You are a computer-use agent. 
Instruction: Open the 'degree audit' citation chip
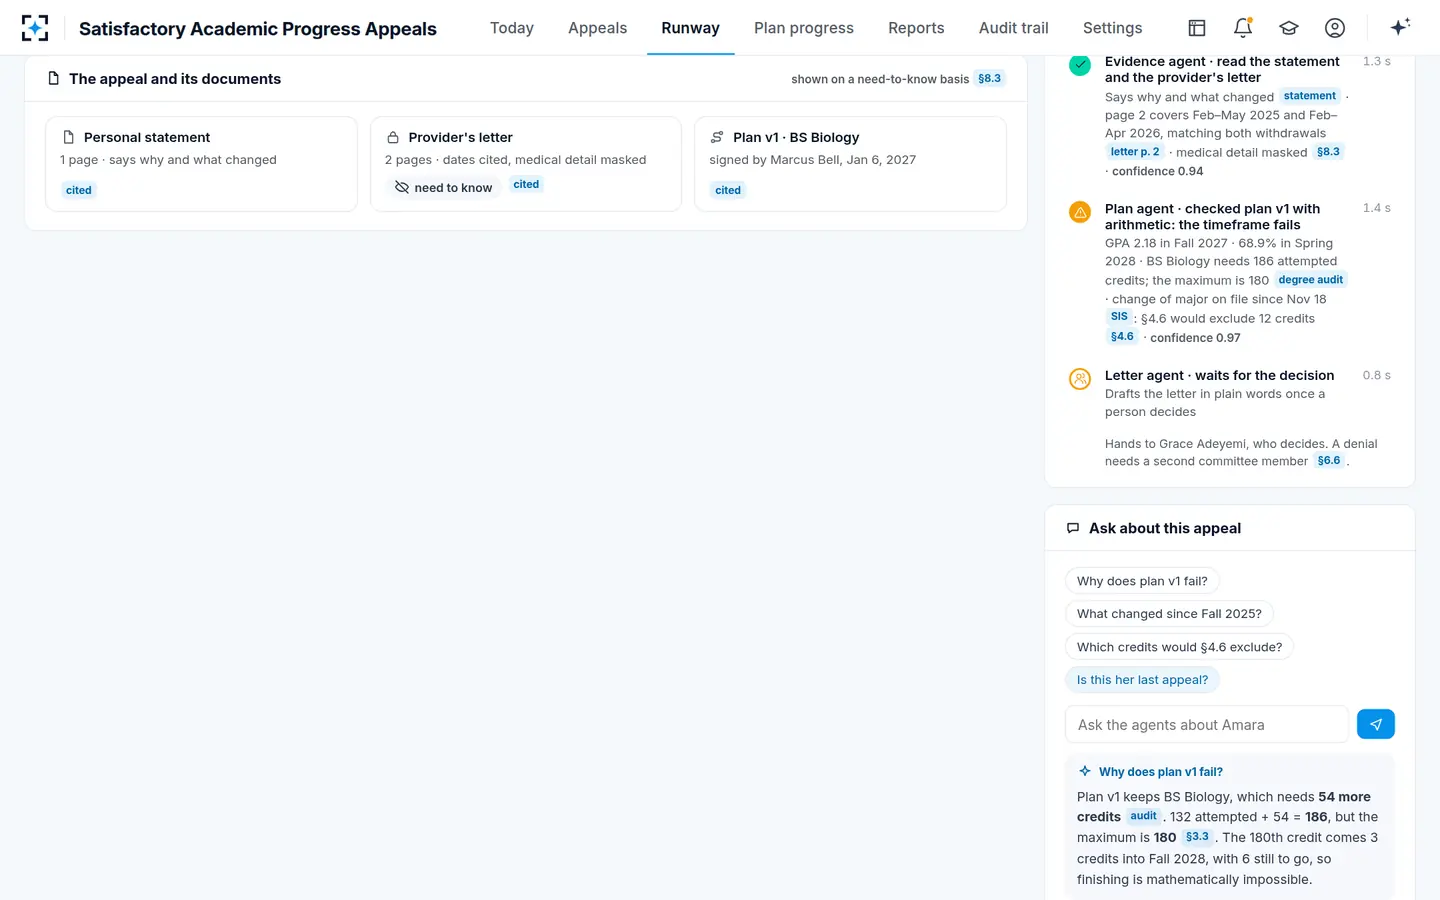(1311, 280)
